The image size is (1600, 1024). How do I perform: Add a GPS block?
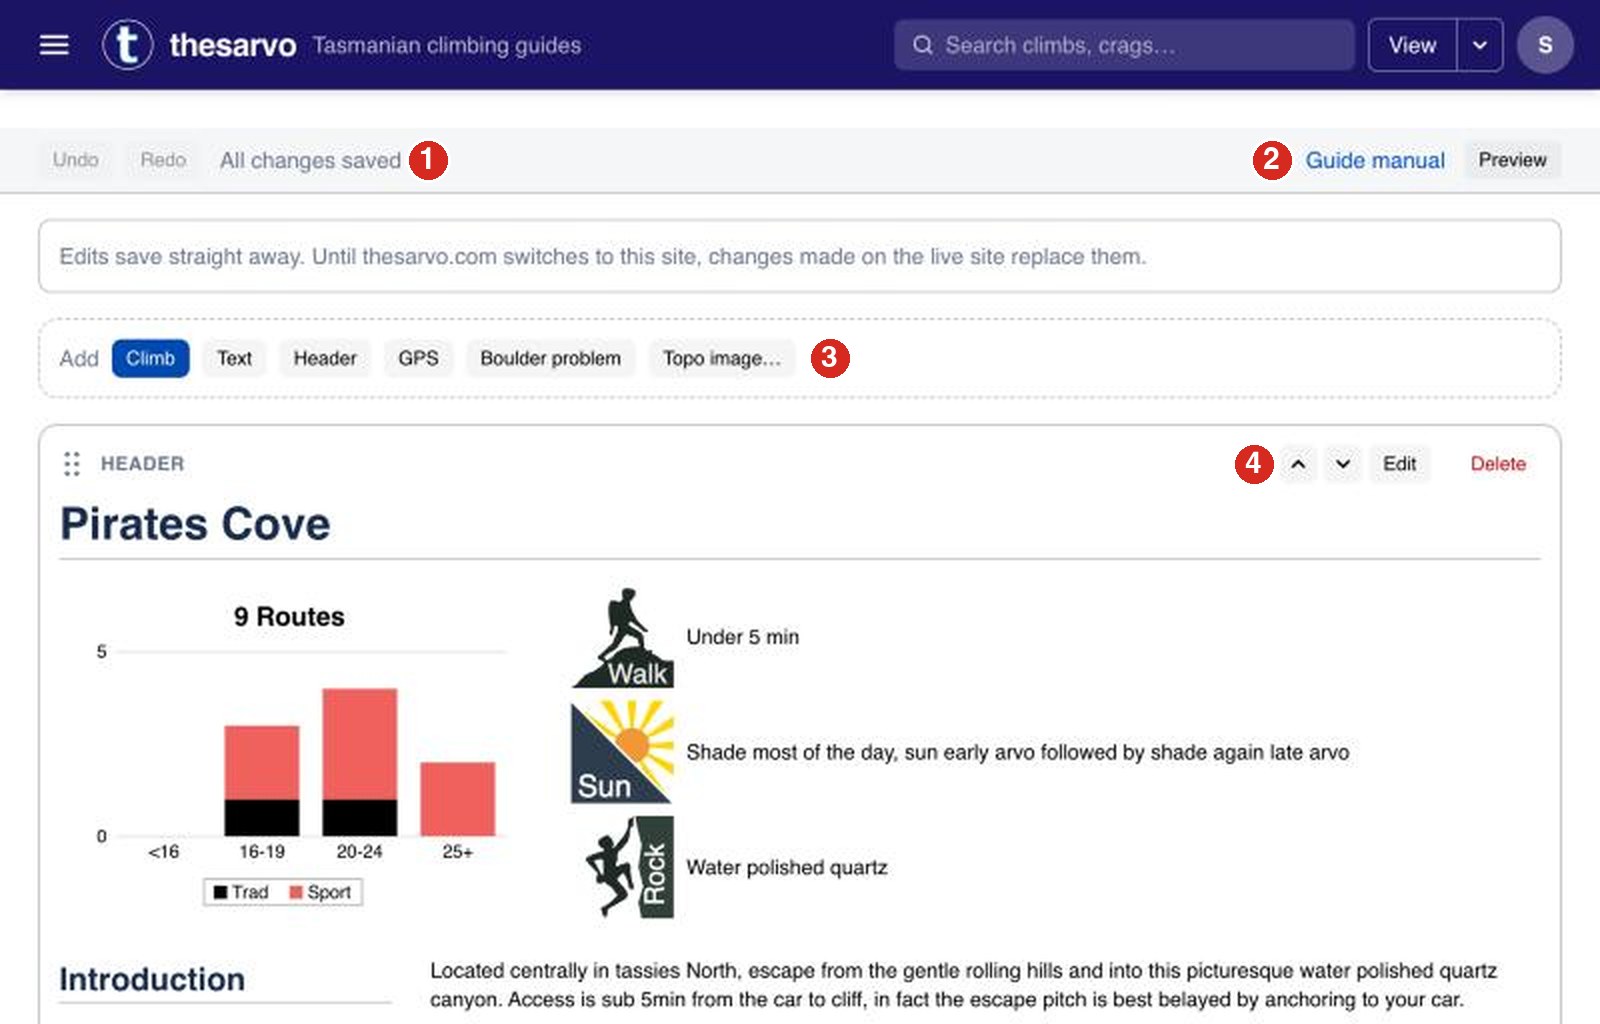(x=418, y=358)
